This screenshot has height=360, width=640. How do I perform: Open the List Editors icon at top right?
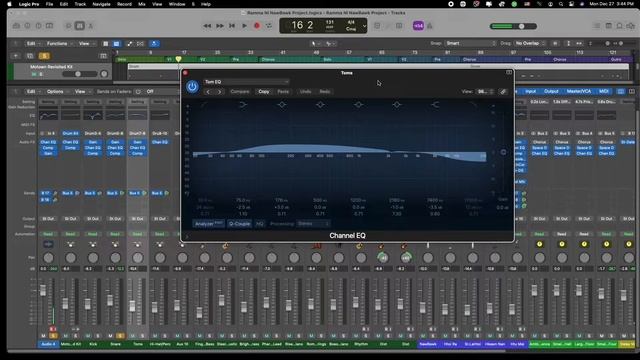click(597, 26)
